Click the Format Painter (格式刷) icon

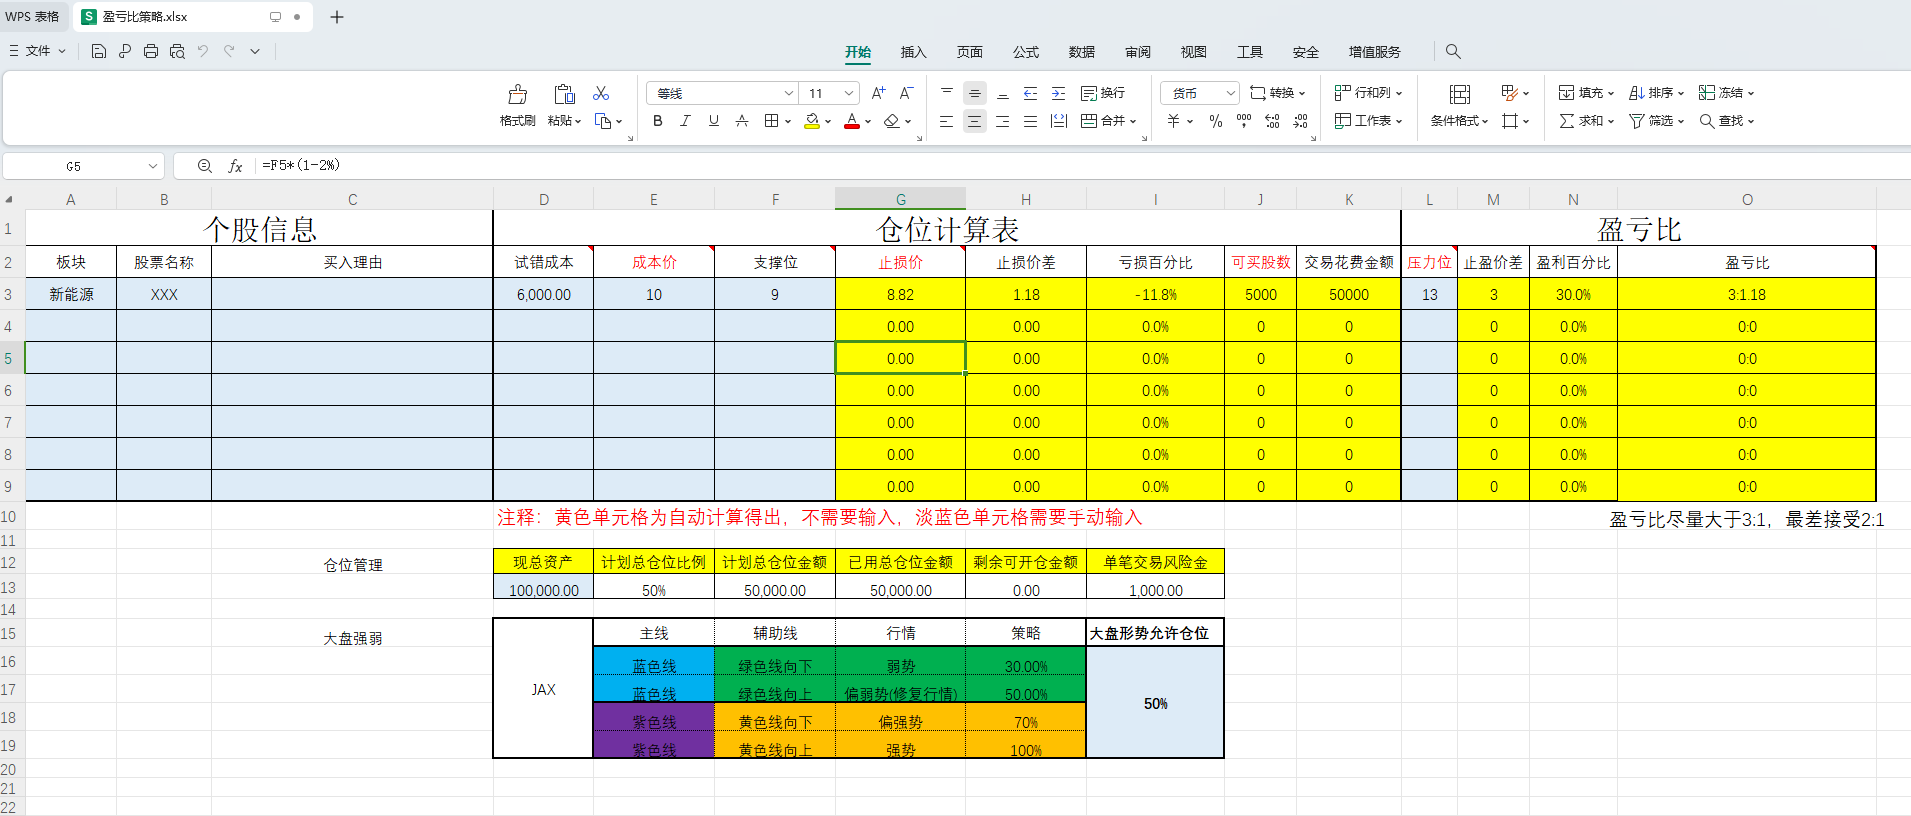click(x=517, y=95)
